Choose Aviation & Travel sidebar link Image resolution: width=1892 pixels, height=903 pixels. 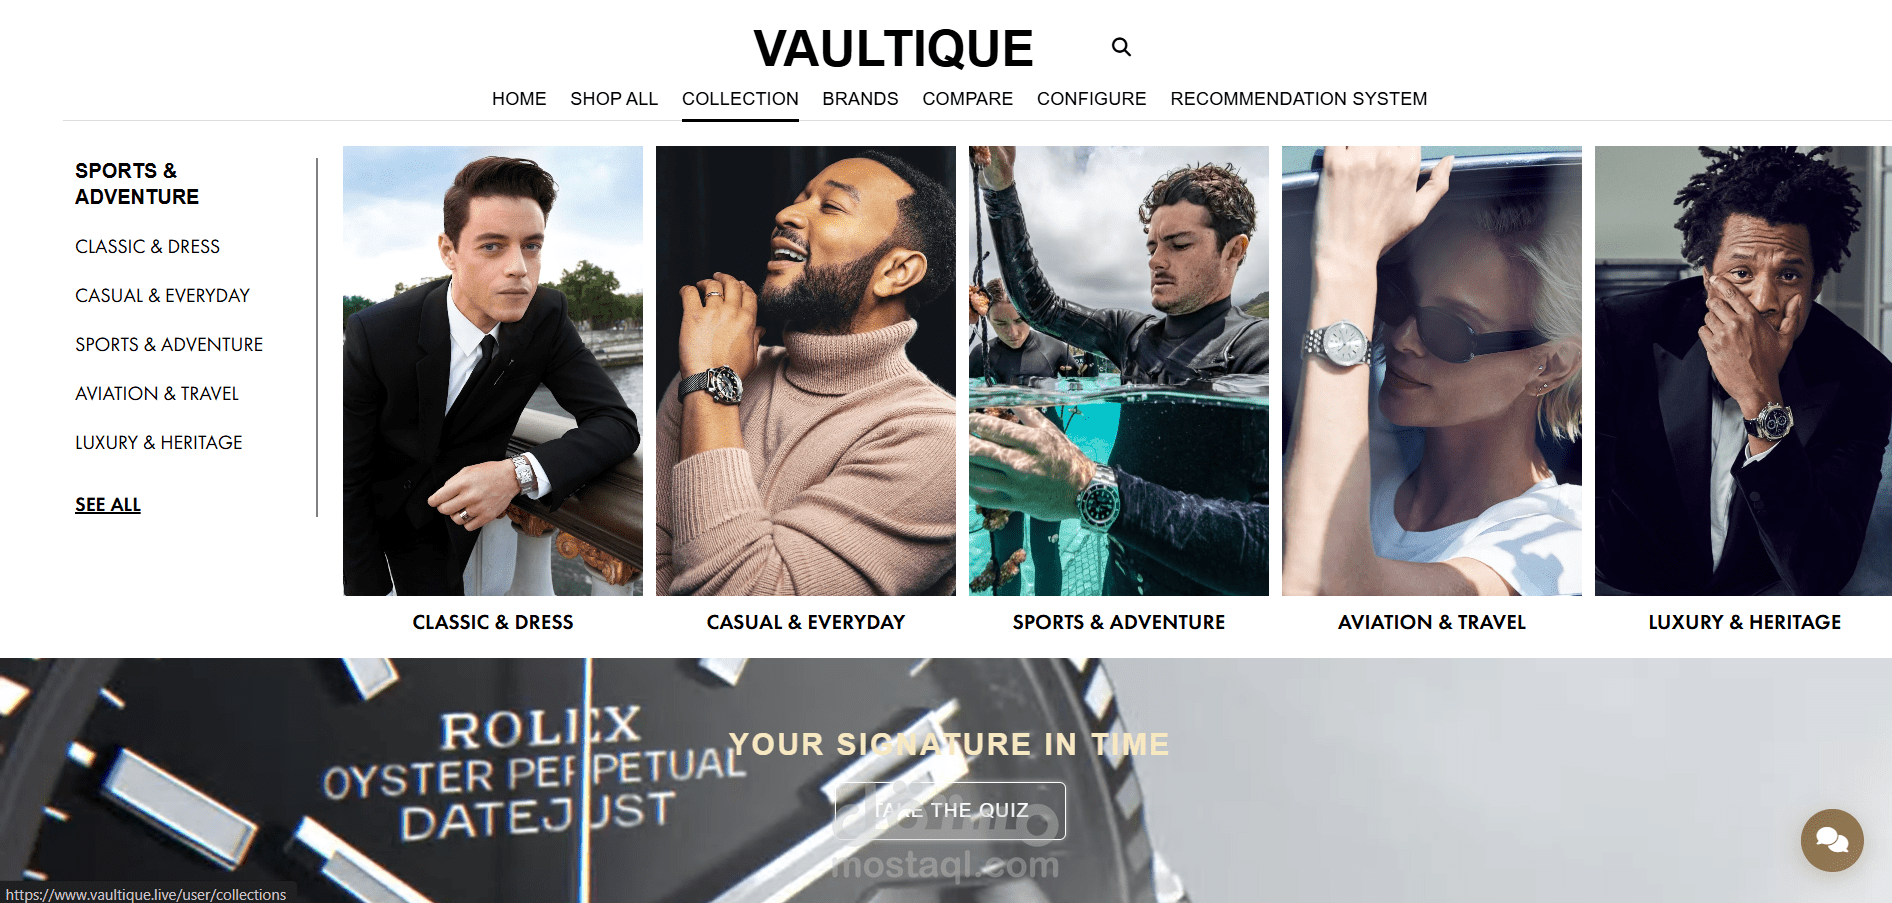[157, 393]
